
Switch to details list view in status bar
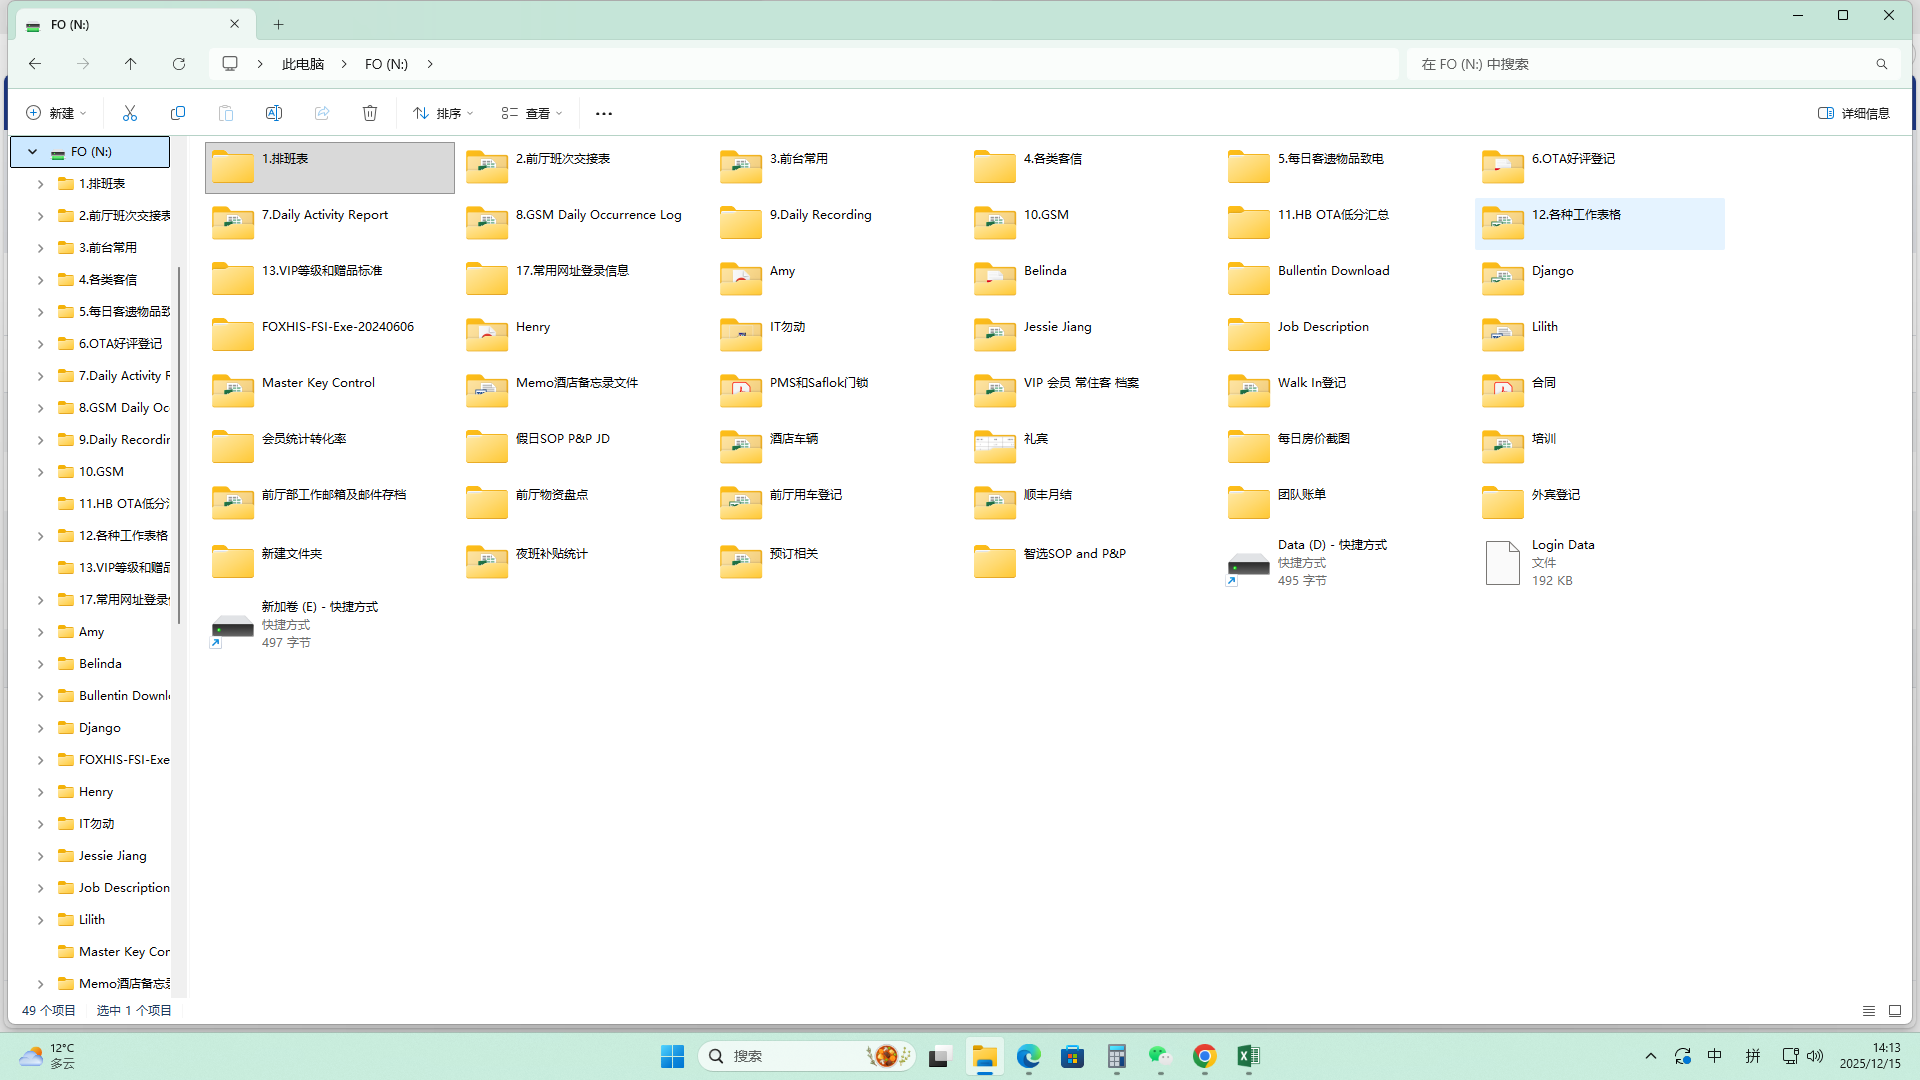tap(1868, 1011)
